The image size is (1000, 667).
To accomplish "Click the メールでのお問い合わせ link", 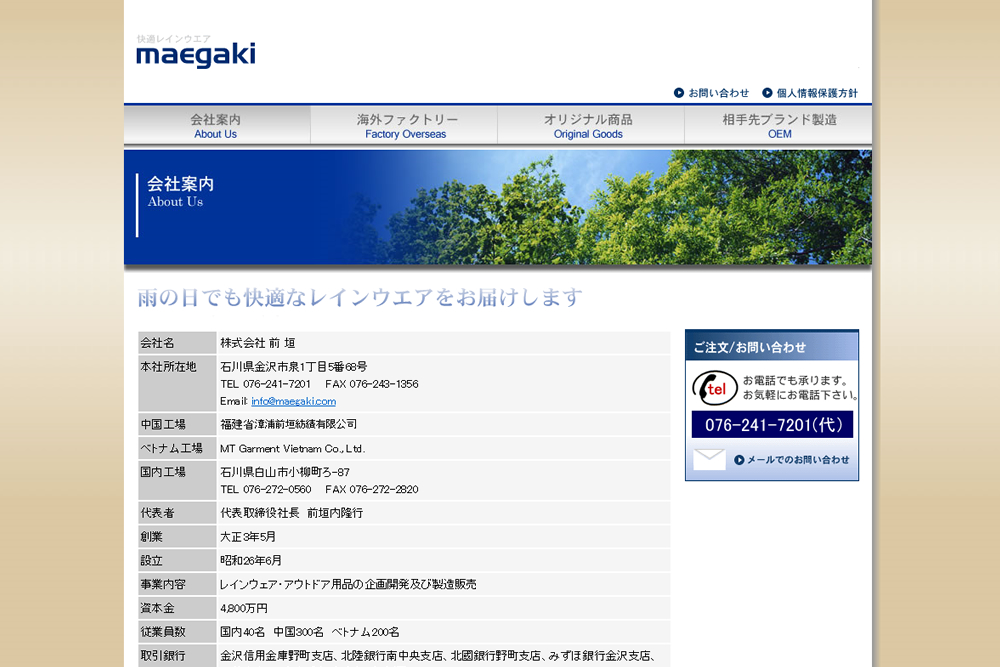I will [x=798, y=460].
